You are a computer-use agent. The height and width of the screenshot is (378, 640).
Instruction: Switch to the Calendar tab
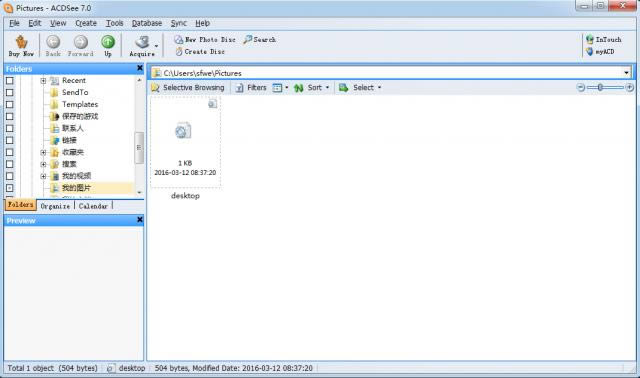pos(93,206)
